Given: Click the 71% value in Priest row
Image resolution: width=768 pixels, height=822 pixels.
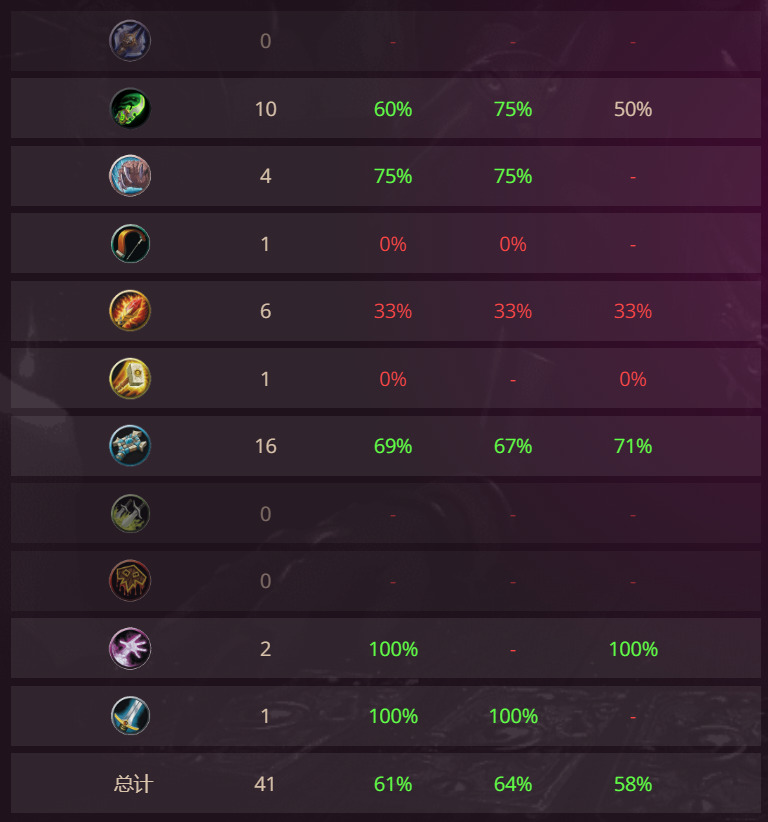Looking at the screenshot, I should [633, 446].
